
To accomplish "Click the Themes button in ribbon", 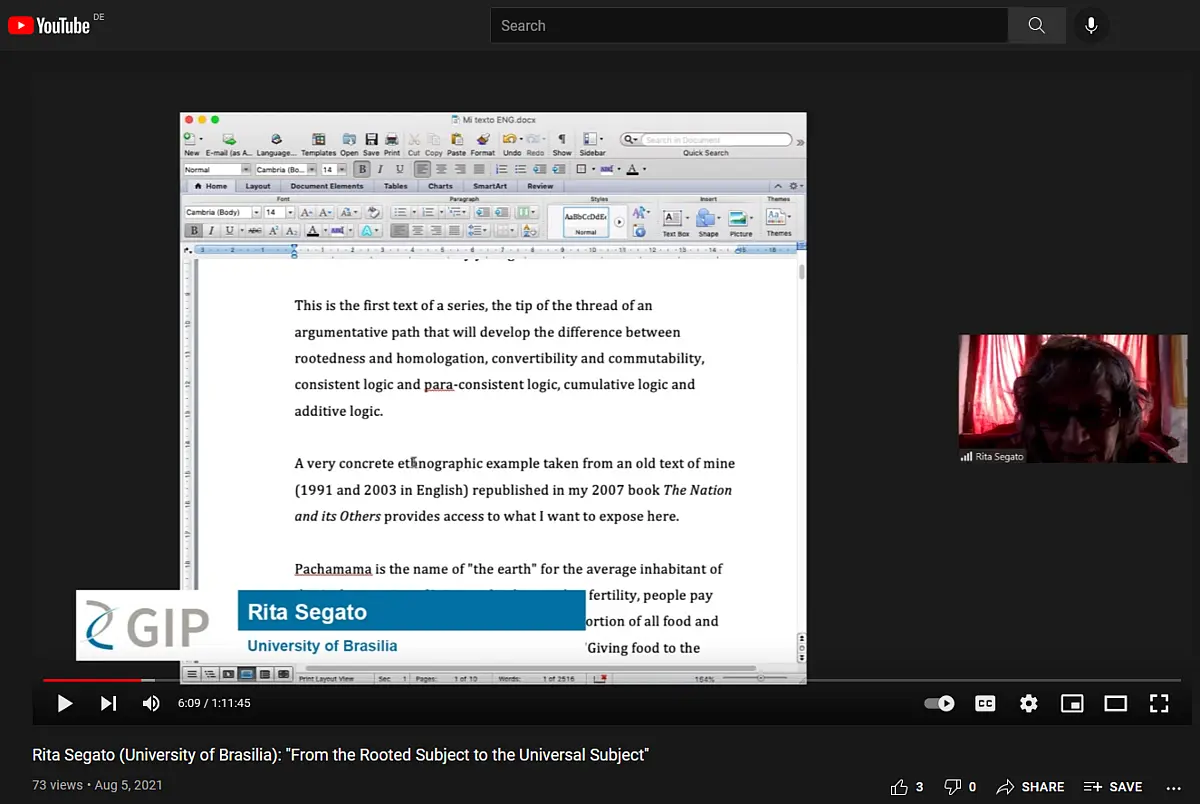I will point(778,222).
